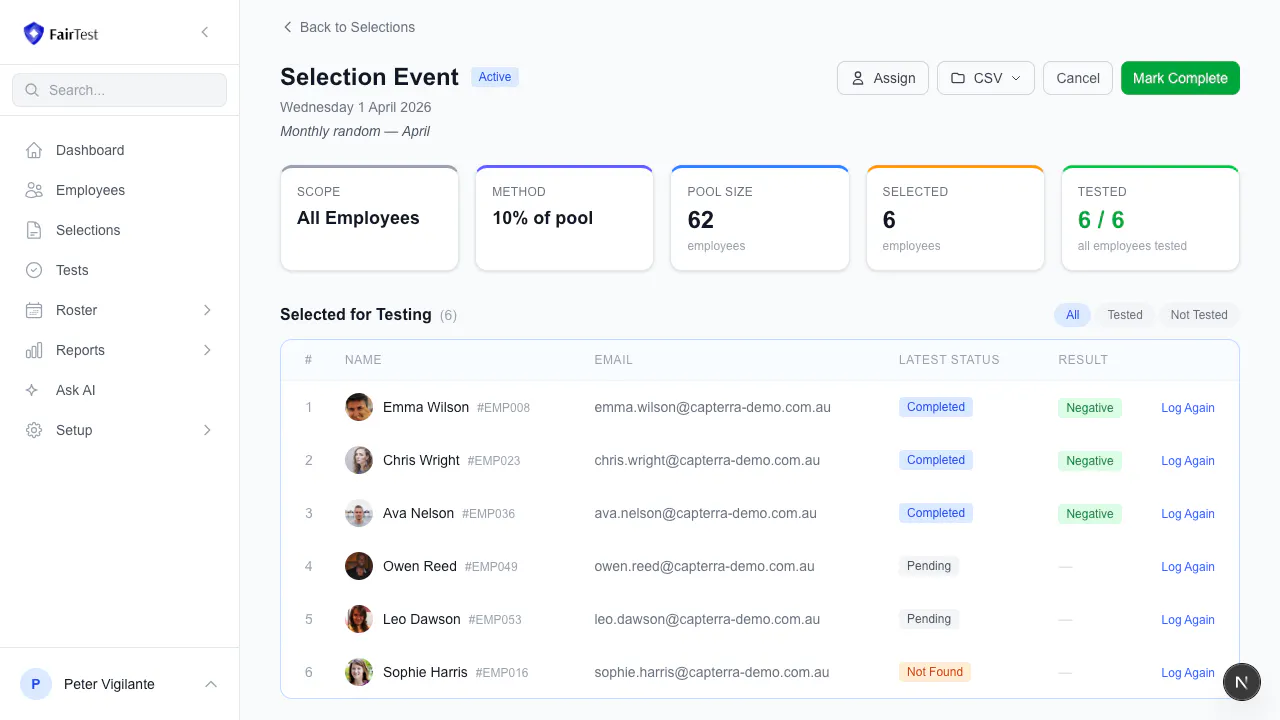Open Dashboard via the home icon
1280x720 pixels.
click(x=34, y=150)
